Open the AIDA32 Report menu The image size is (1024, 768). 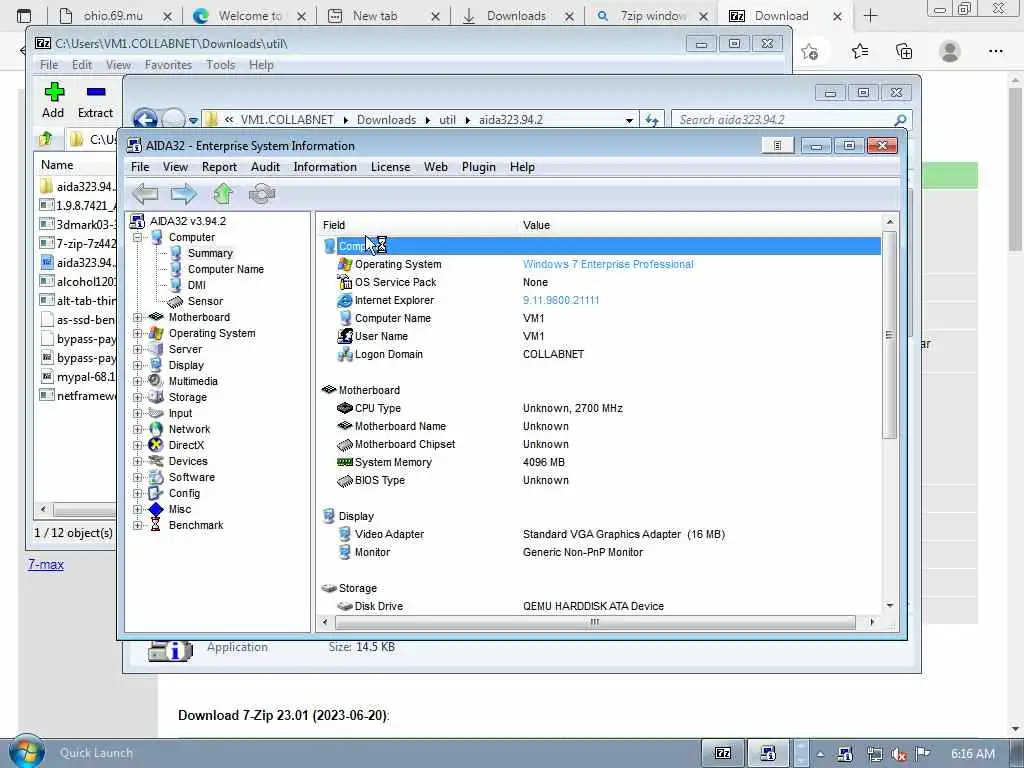coord(219,167)
